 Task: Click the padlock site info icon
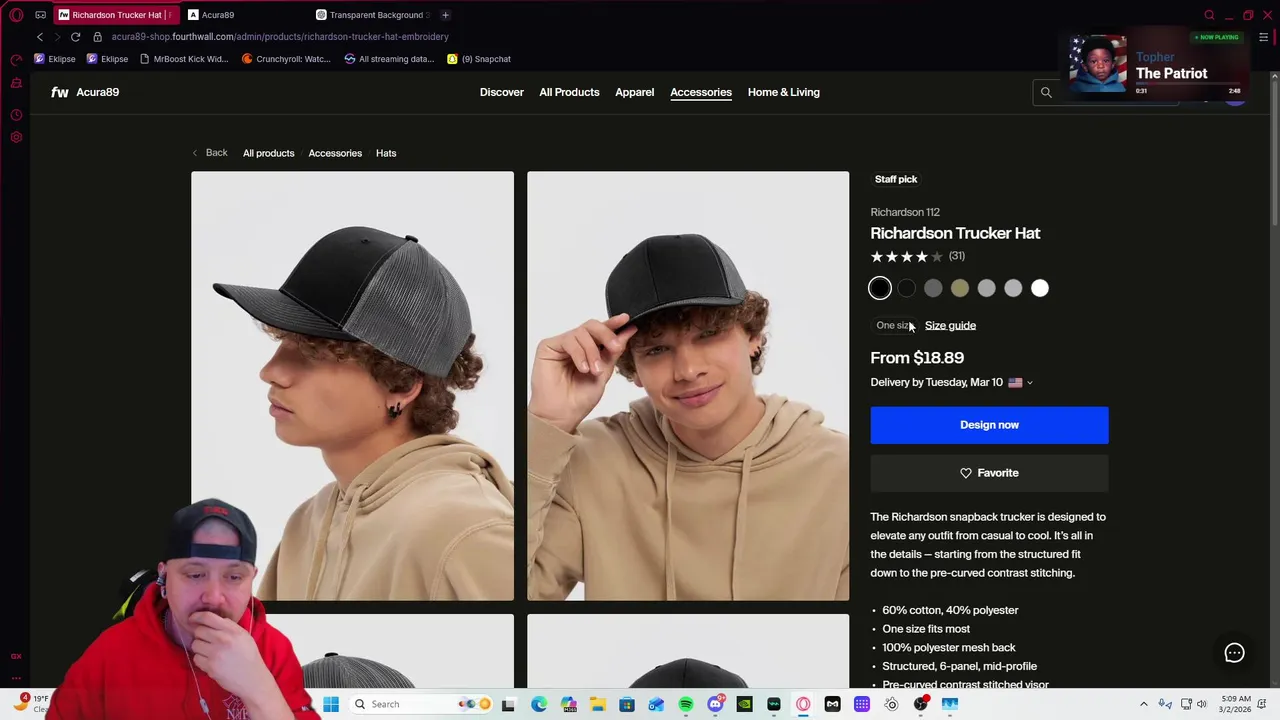tap(97, 37)
